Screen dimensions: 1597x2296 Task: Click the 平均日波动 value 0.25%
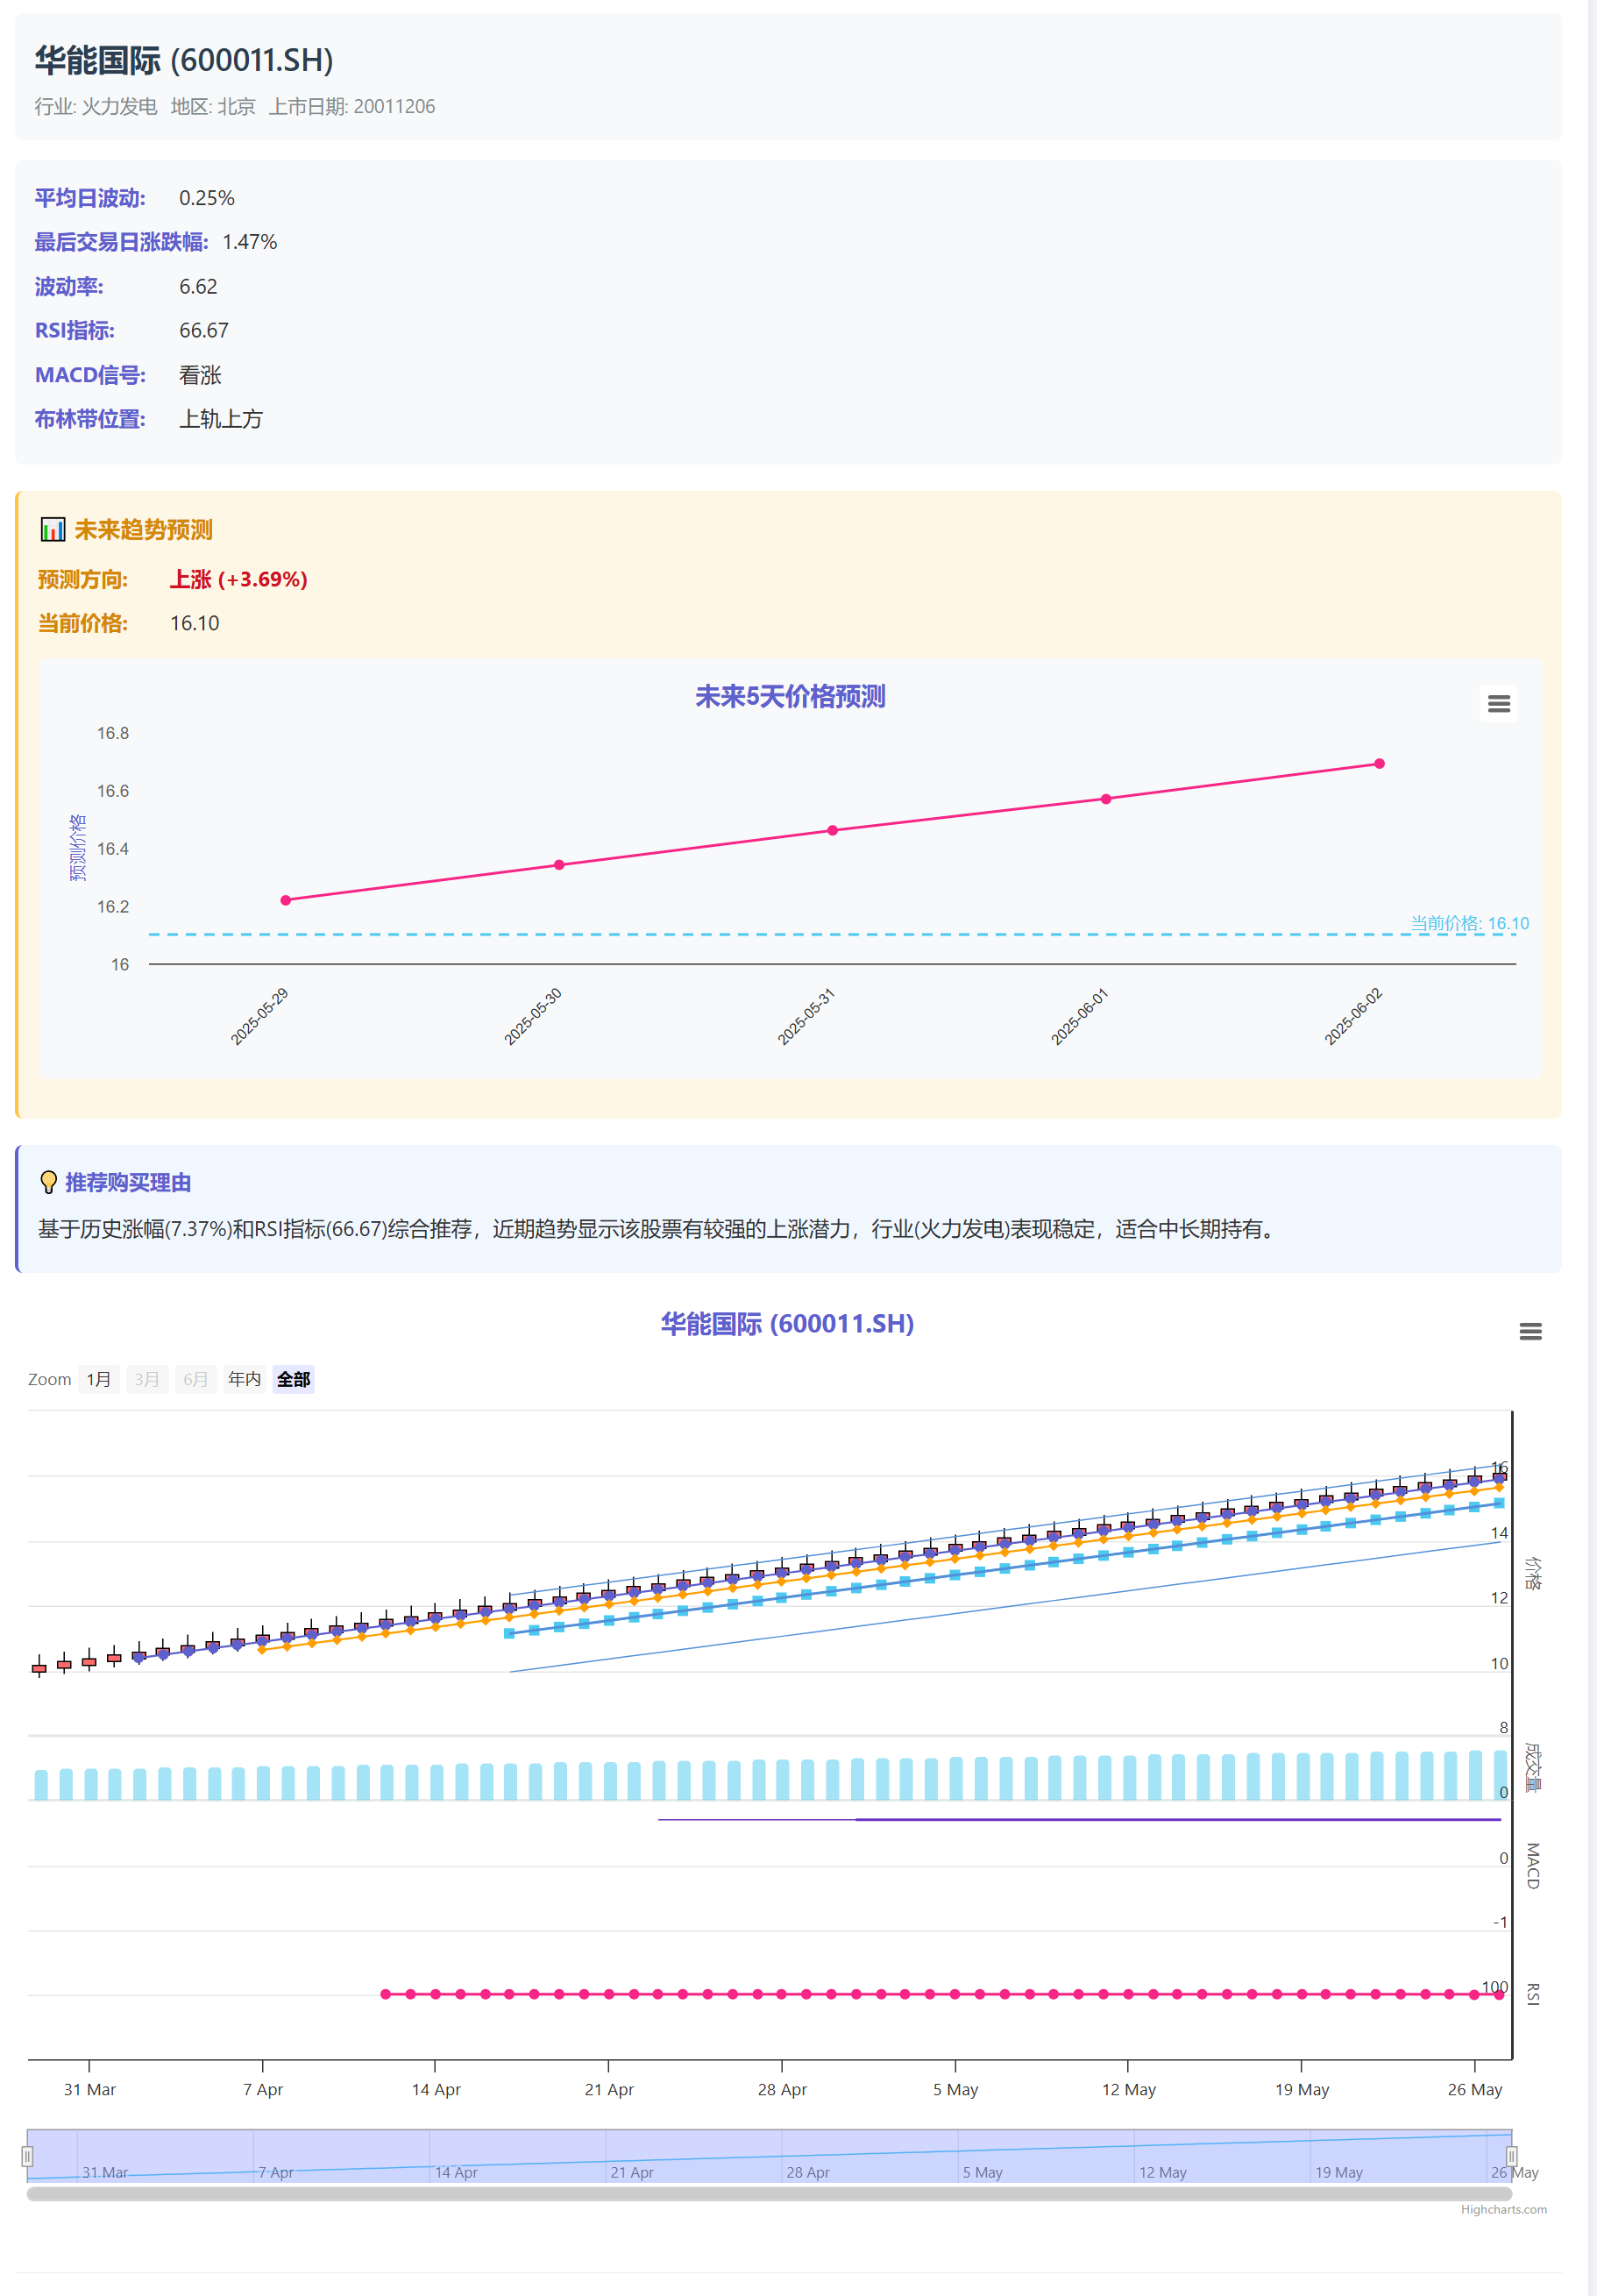[x=207, y=198]
